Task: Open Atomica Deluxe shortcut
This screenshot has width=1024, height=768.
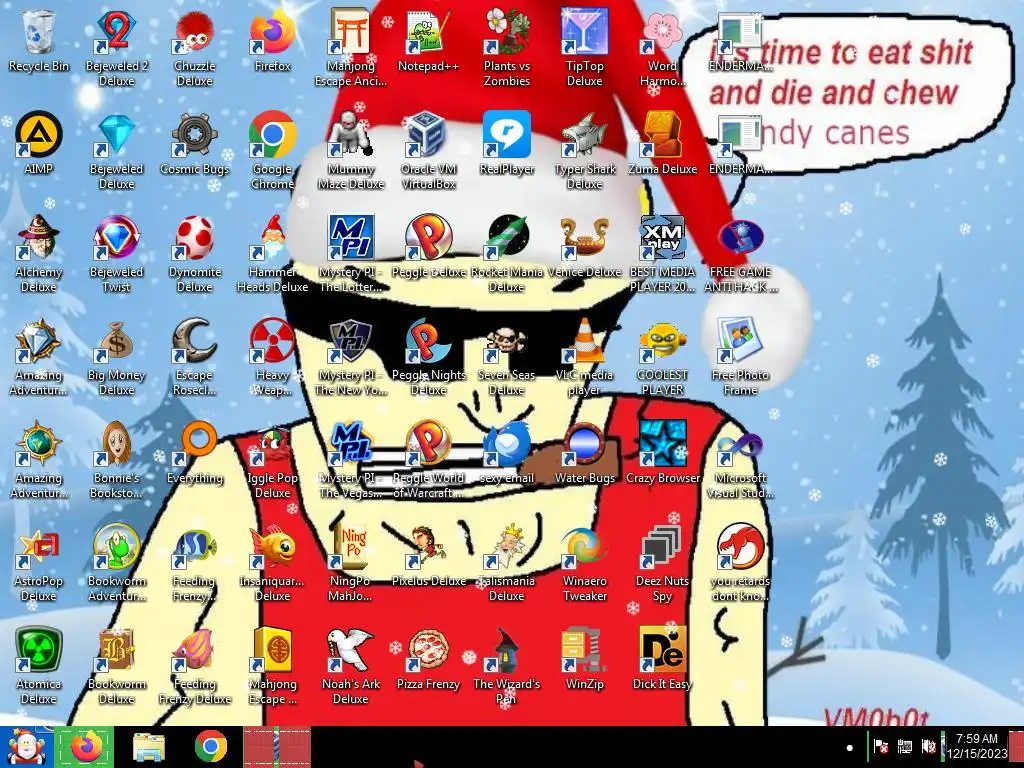Action: 39,667
